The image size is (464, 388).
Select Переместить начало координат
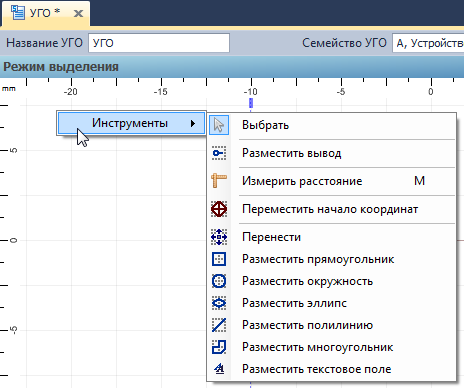[x=331, y=209]
